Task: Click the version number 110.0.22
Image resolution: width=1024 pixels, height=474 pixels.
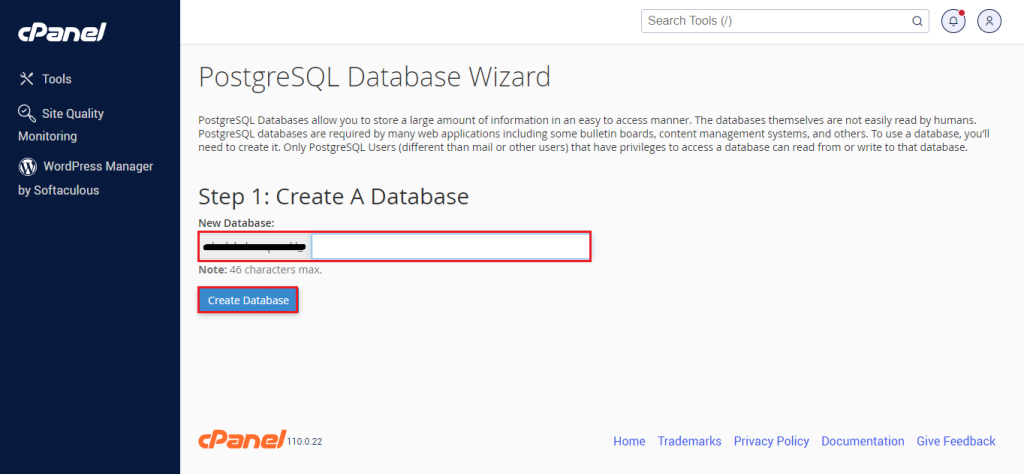Action: pyautogui.click(x=305, y=442)
